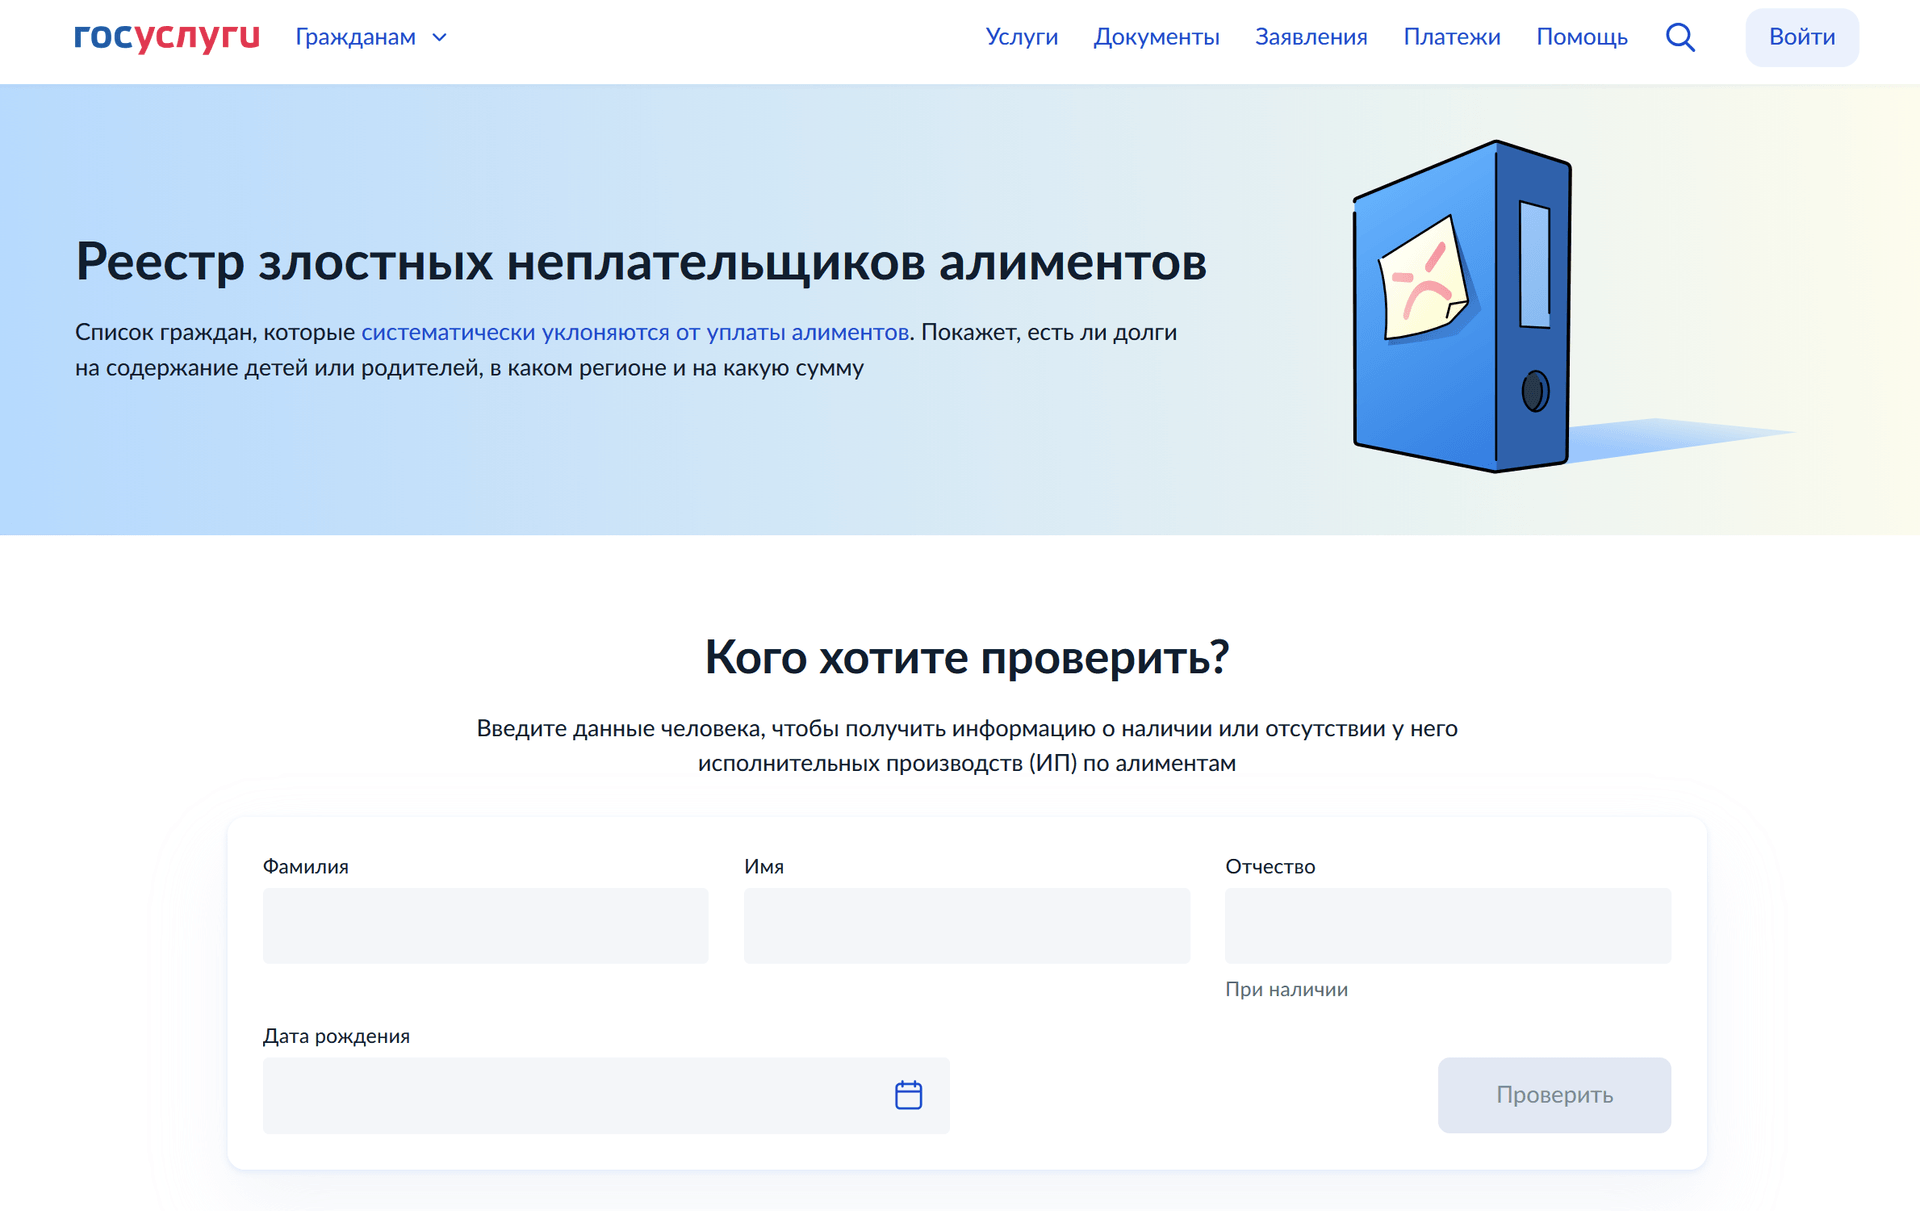Follow the 'систематически уклоняются от уплаты алиментов' link

(634, 332)
